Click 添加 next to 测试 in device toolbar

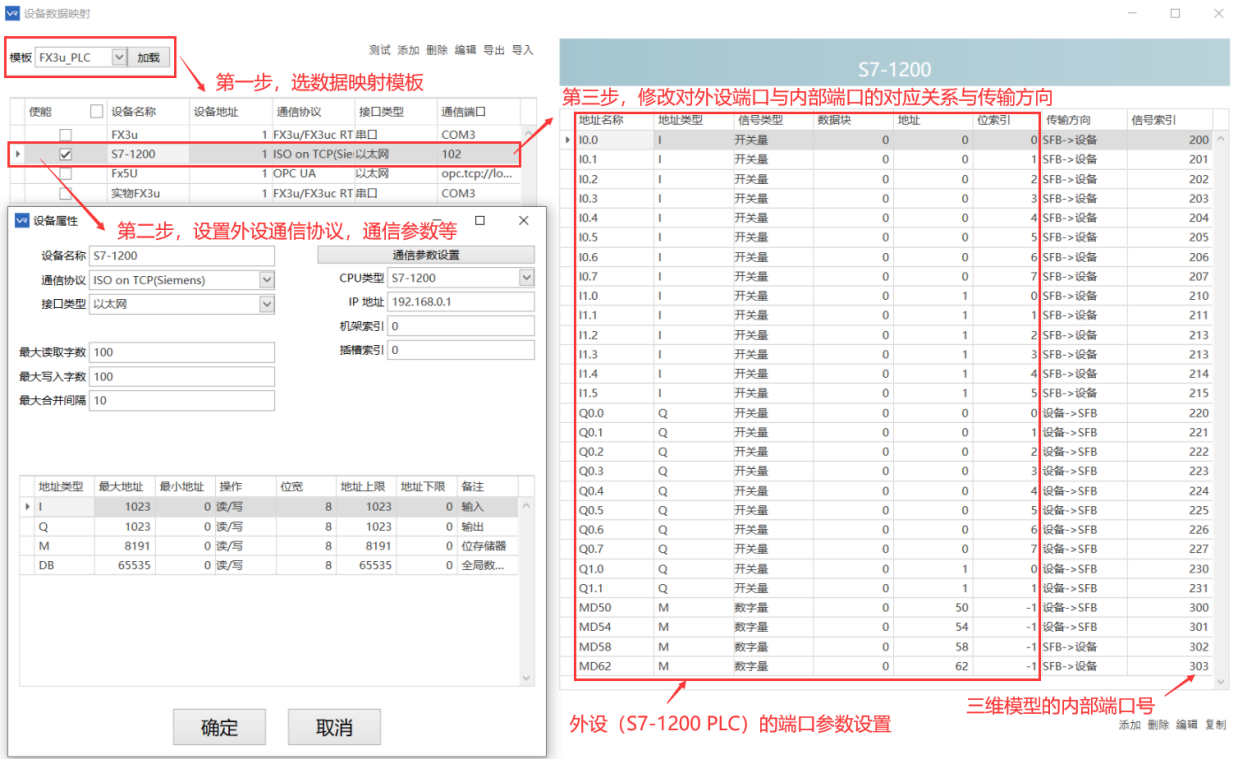point(408,50)
